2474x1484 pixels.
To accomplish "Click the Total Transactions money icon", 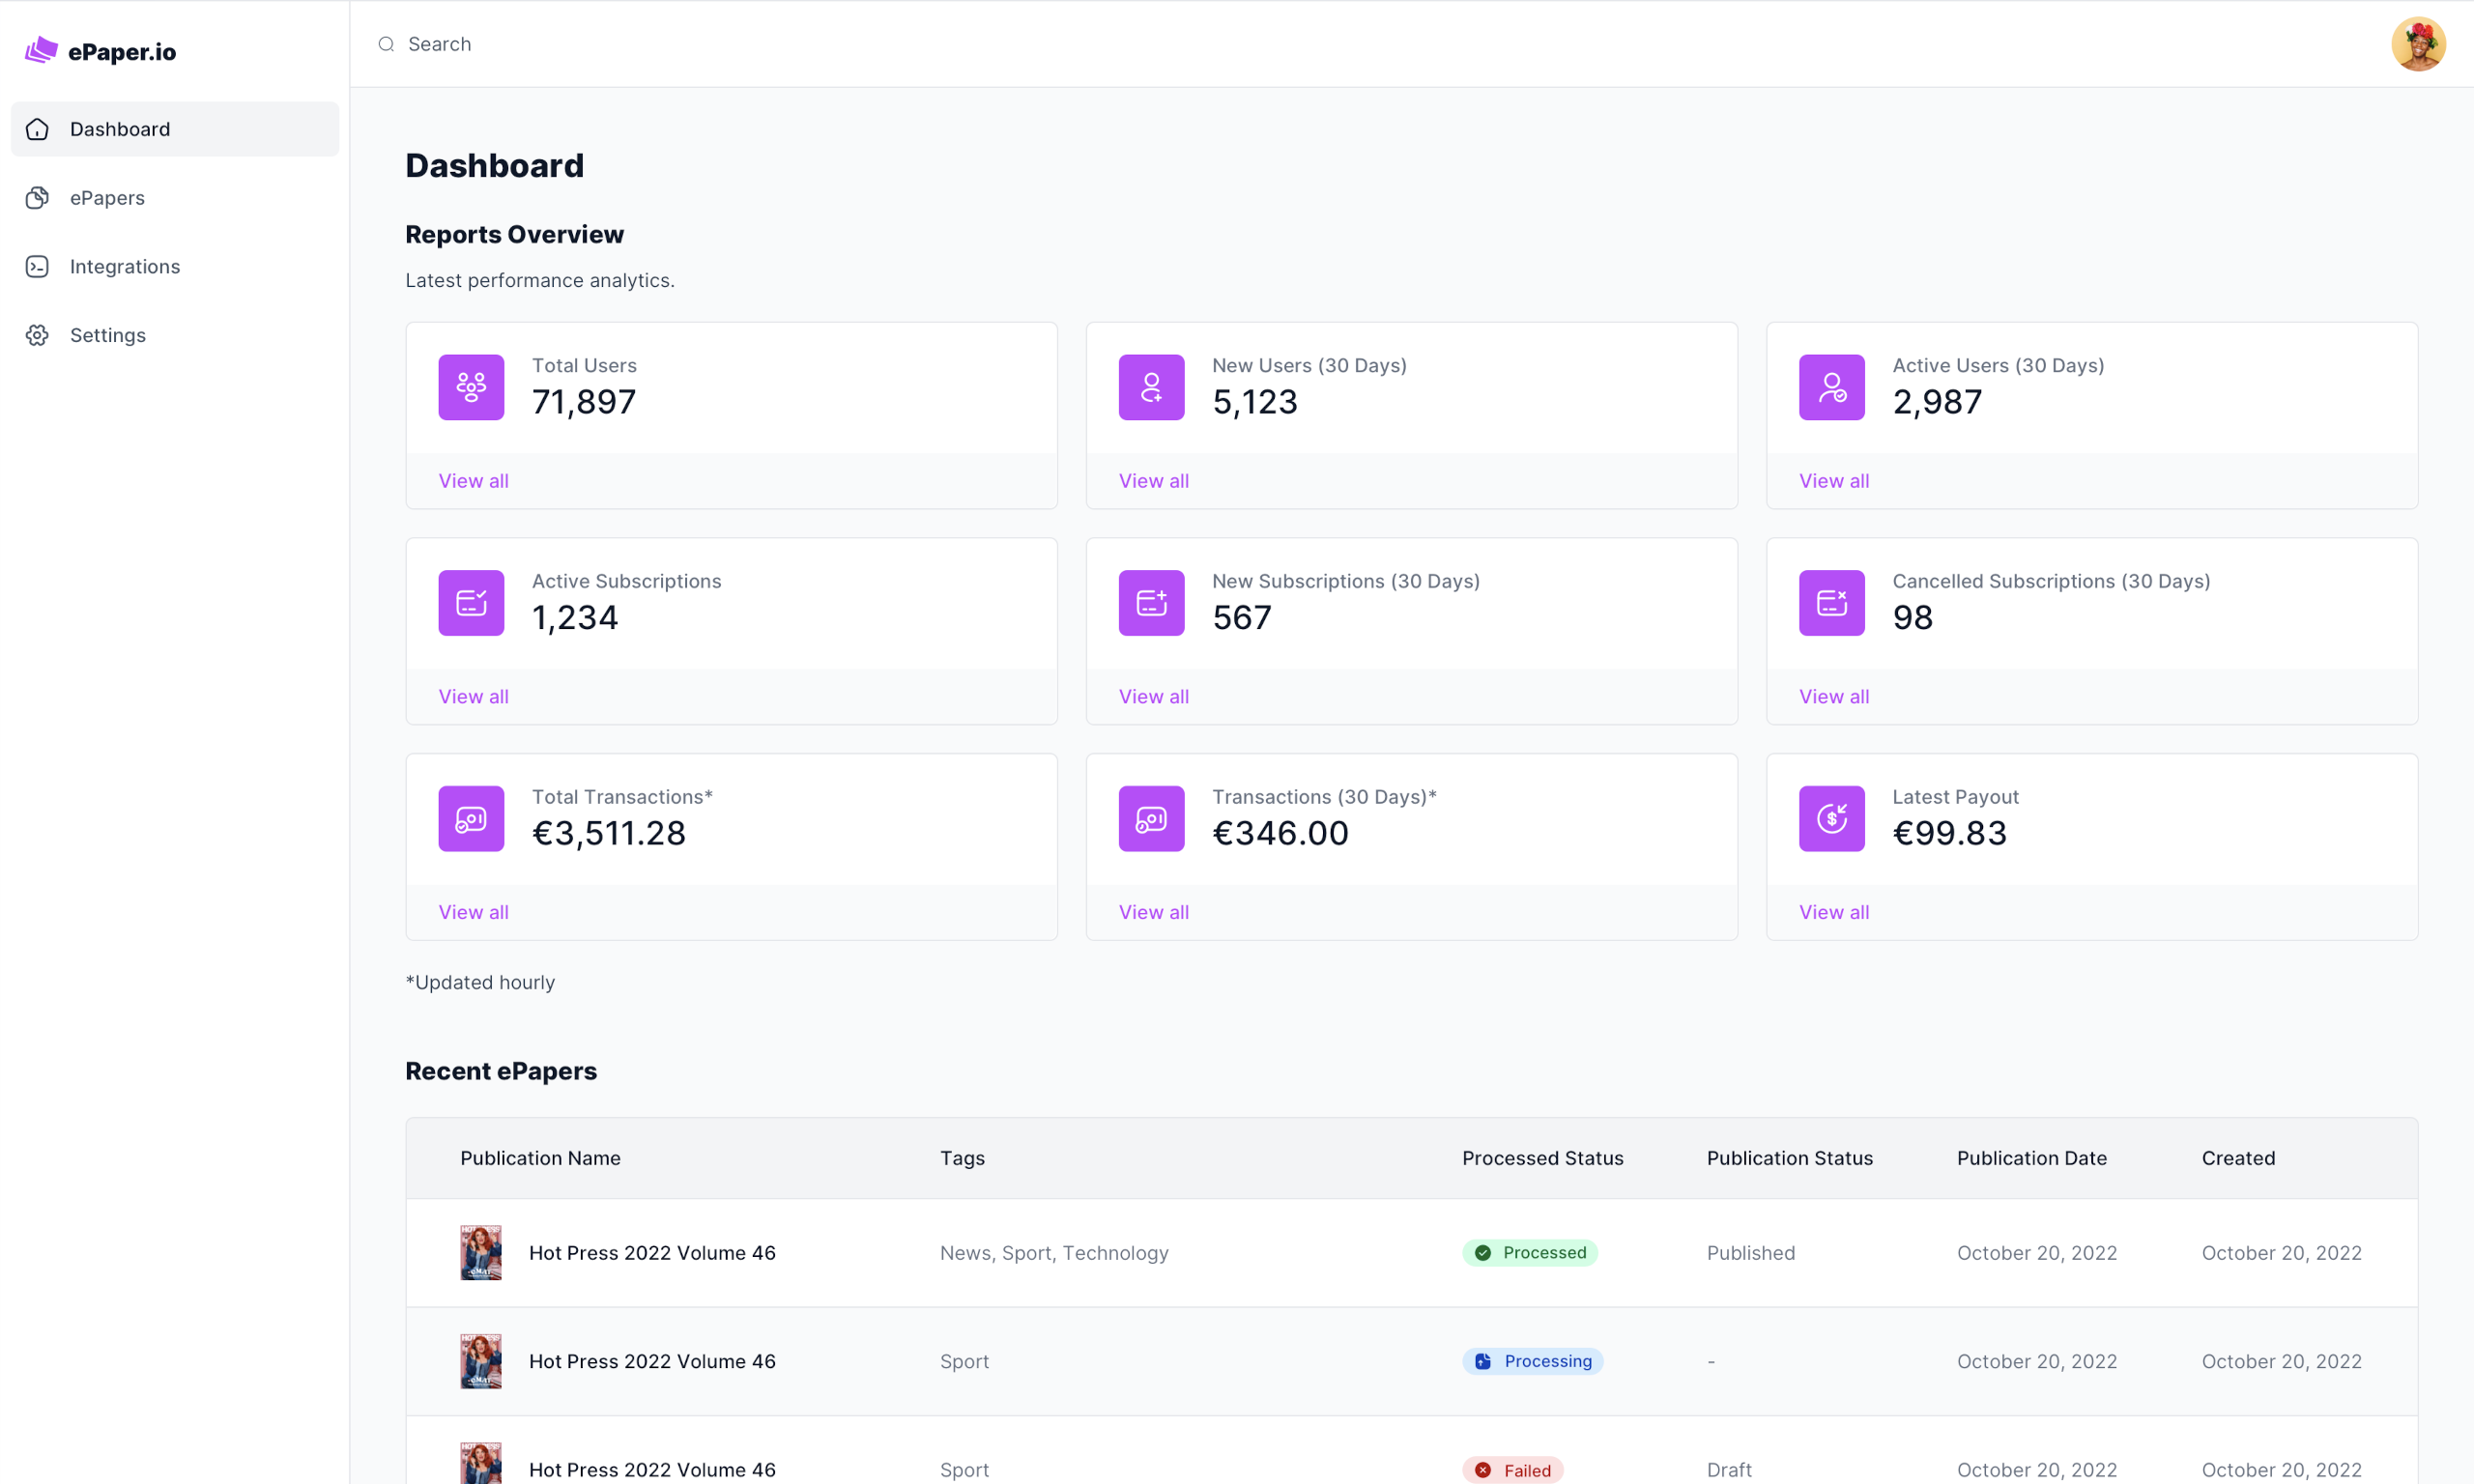I will tap(471, 819).
